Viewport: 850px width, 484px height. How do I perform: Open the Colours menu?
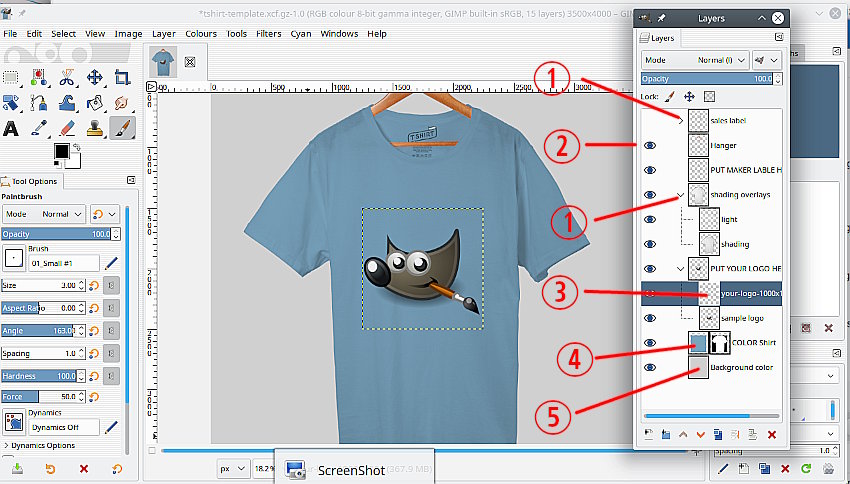click(x=201, y=34)
